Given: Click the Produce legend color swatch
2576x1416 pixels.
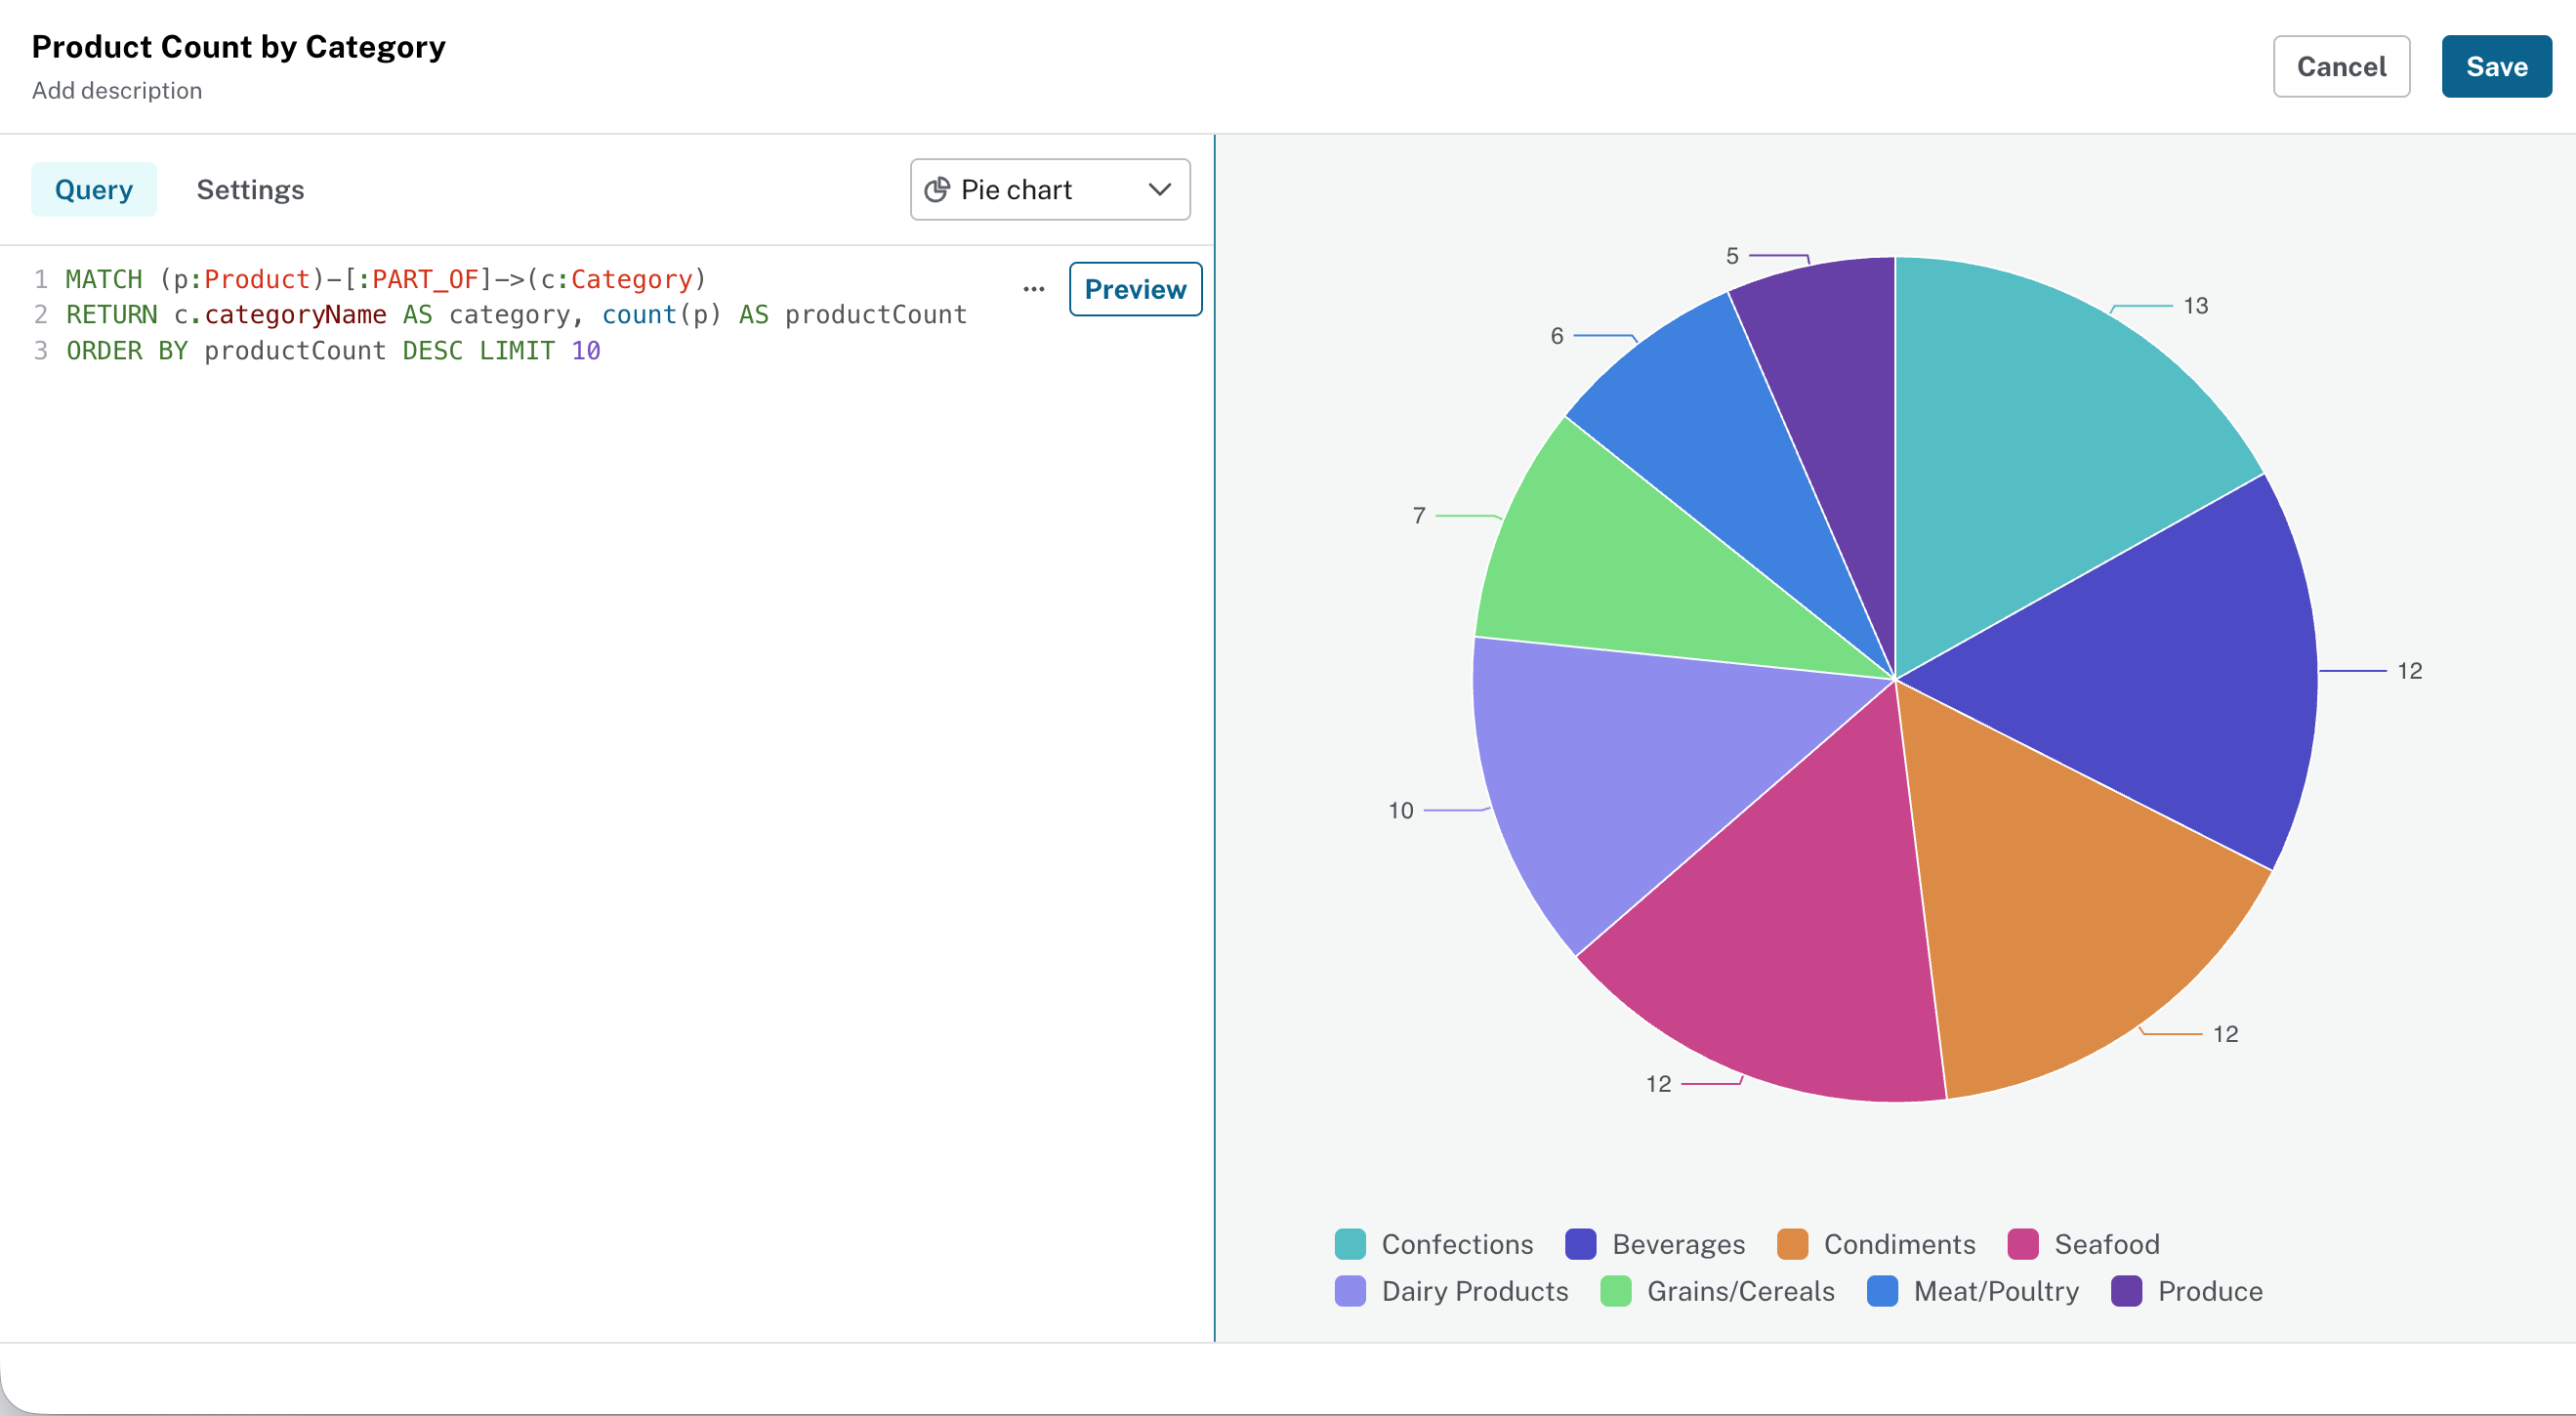Looking at the screenshot, I should pyautogui.click(x=2127, y=1291).
